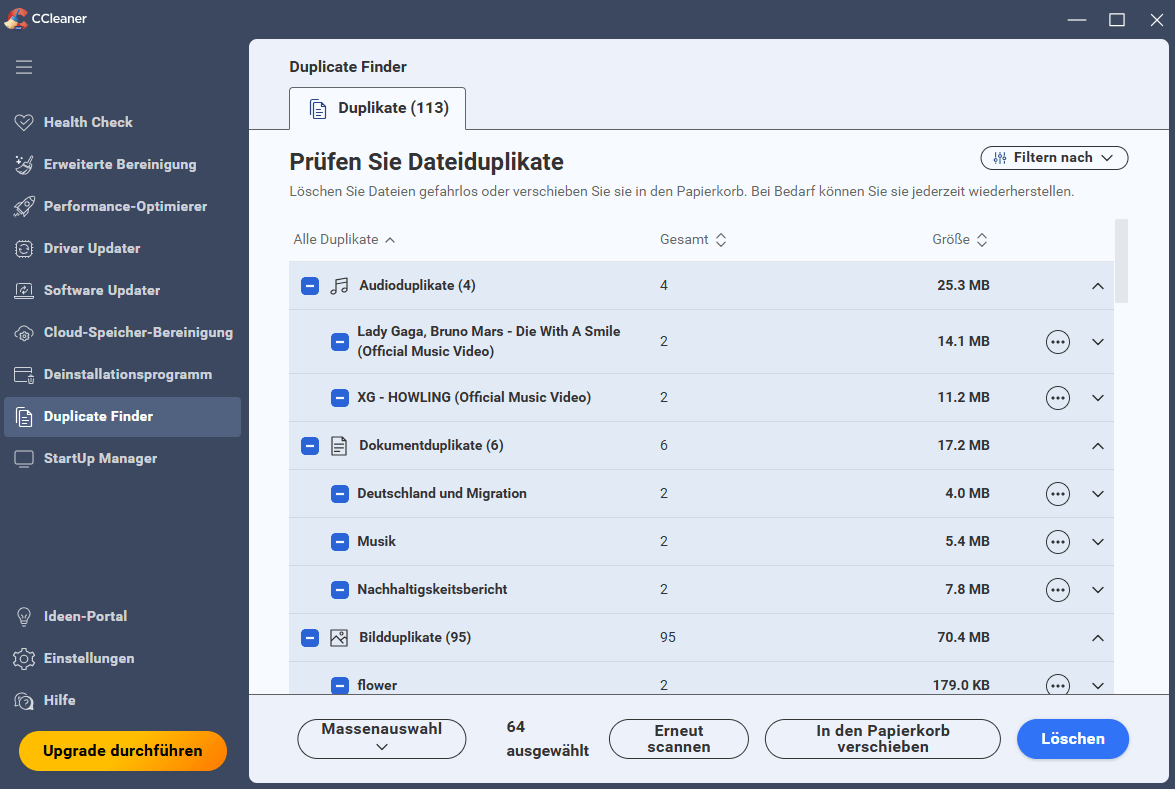
Task: Click more options for Musik row
Action: point(1057,542)
